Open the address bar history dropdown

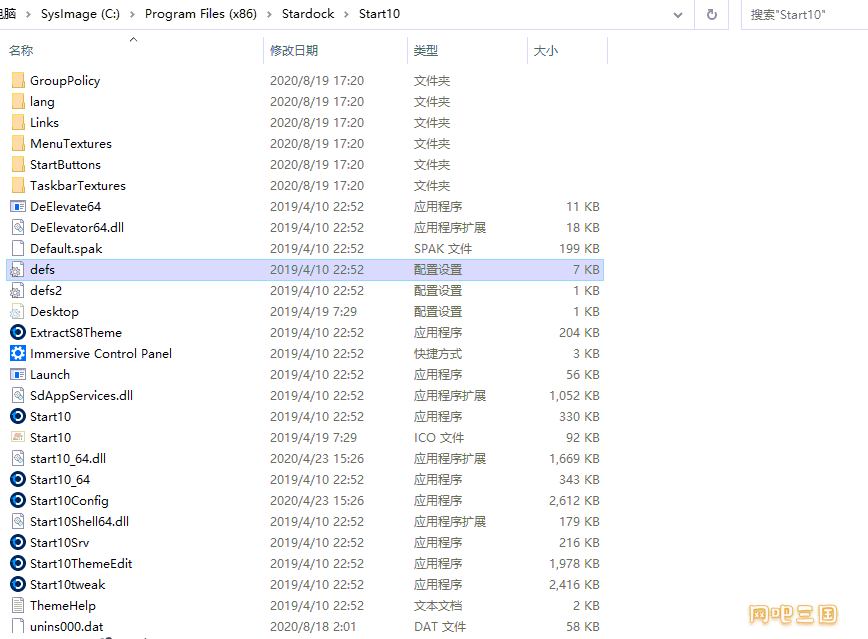(678, 15)
